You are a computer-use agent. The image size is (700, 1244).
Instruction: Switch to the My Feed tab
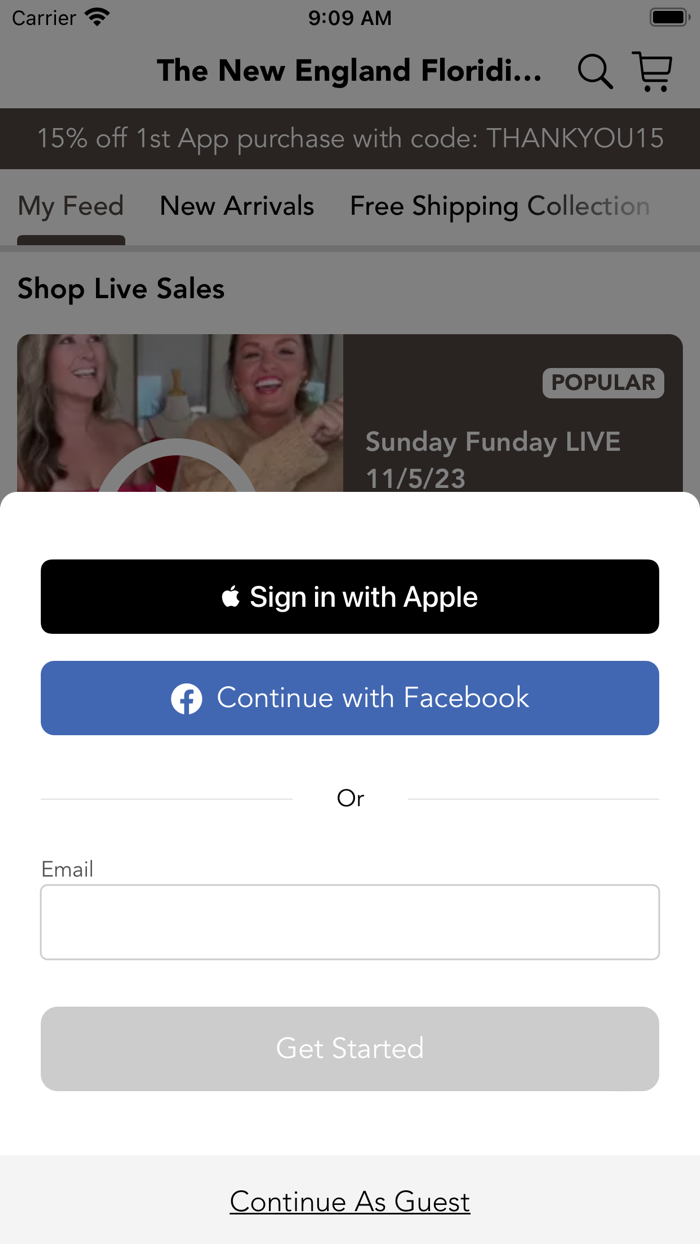pos(71,206)
